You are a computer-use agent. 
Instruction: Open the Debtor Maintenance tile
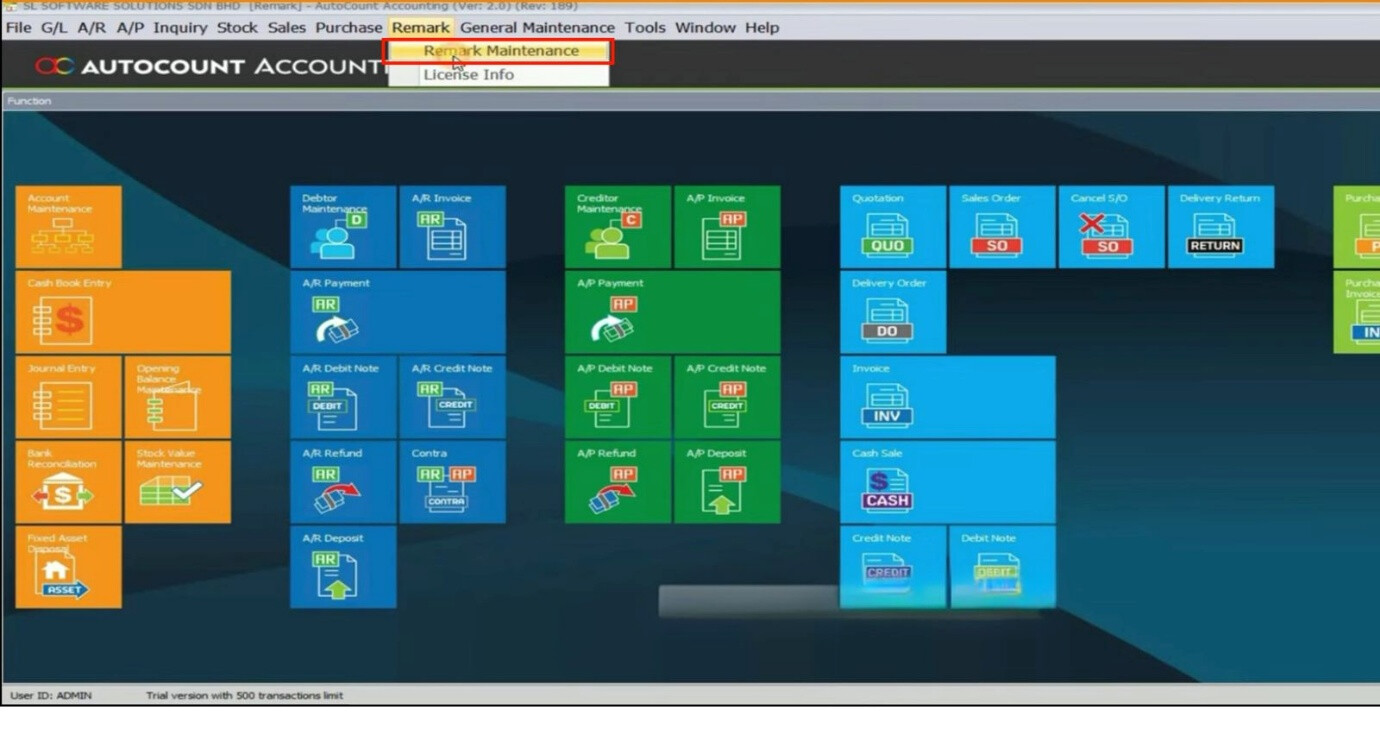click(343, 227)
